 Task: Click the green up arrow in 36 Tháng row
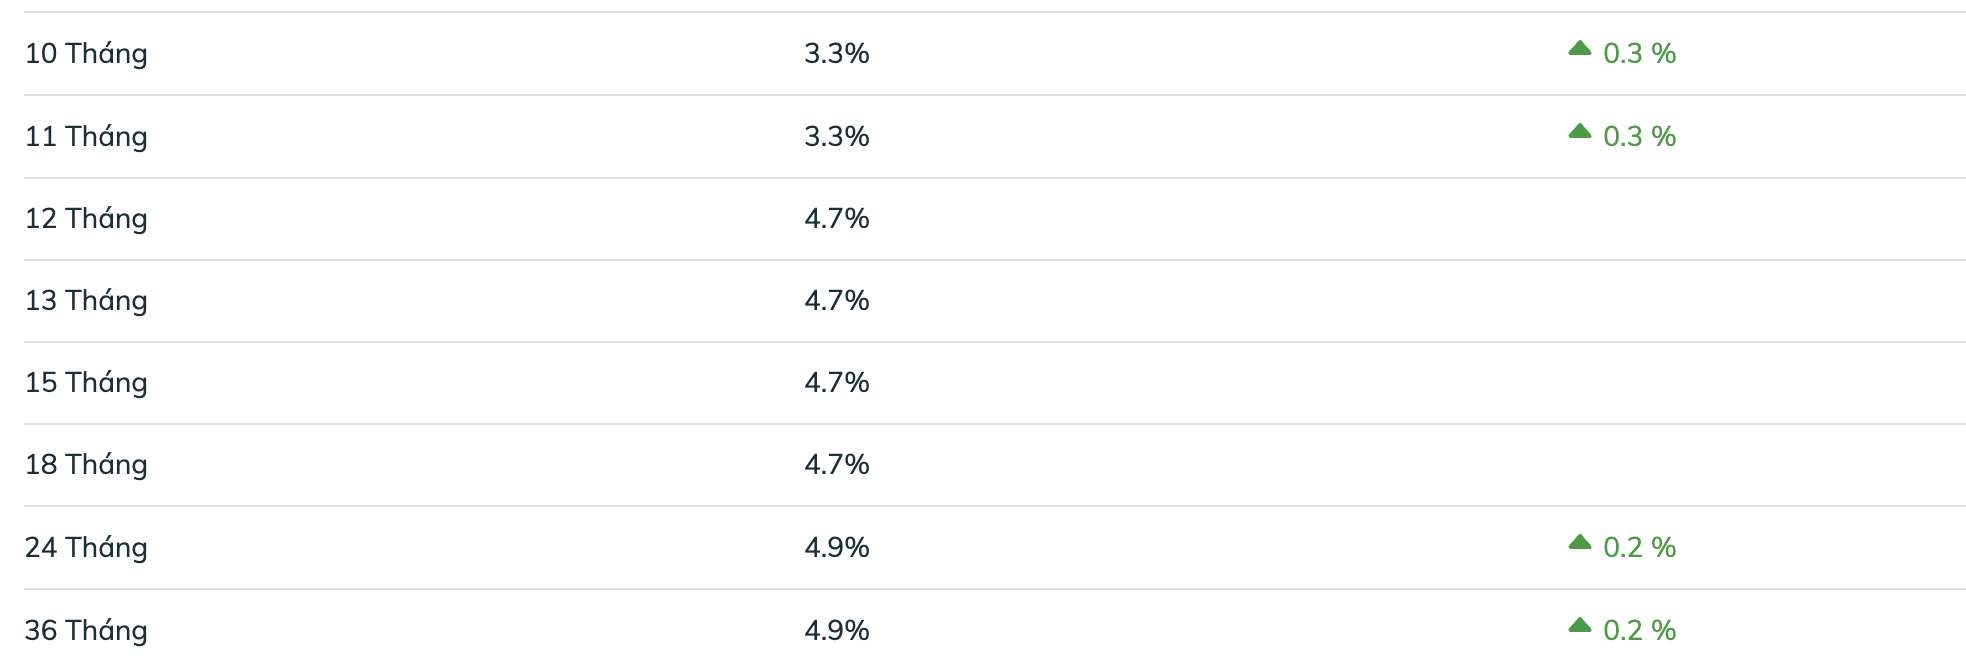1579,625
